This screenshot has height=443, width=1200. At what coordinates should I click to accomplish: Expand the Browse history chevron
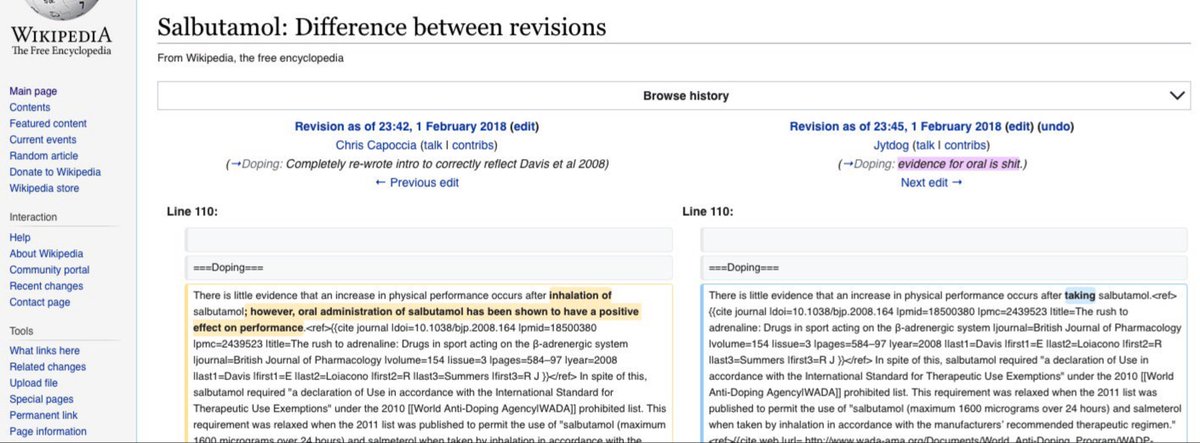coord(1176,96)
